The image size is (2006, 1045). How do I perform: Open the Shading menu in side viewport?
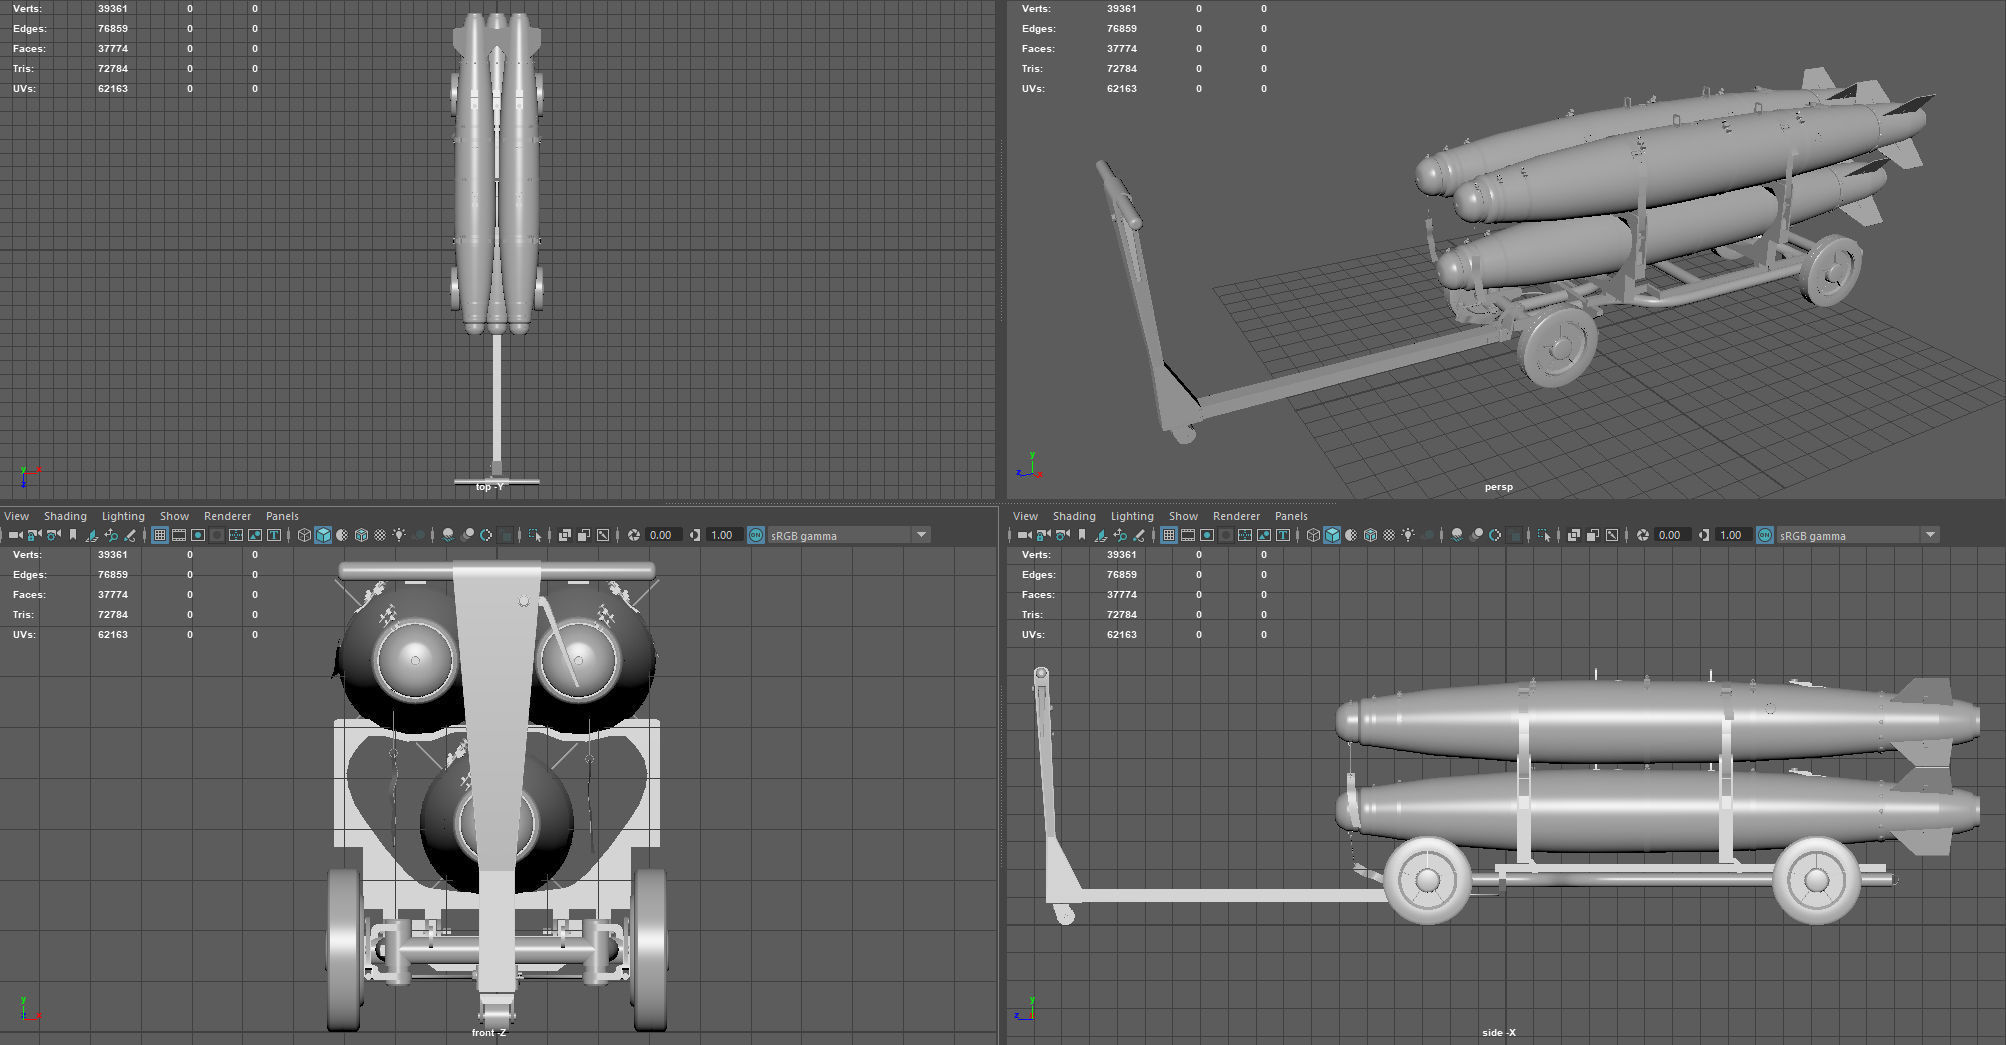coord(1074,516)
